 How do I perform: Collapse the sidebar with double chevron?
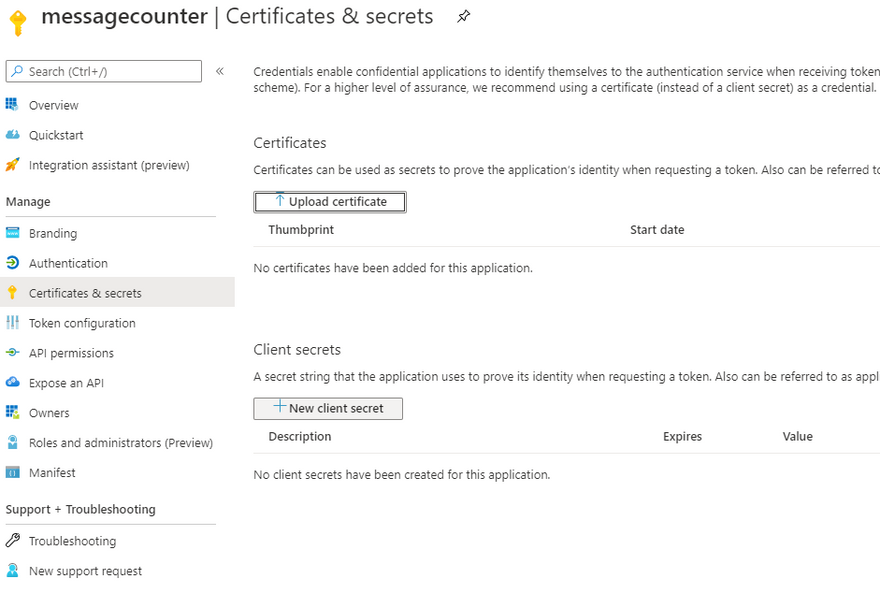tap(219, 71)
